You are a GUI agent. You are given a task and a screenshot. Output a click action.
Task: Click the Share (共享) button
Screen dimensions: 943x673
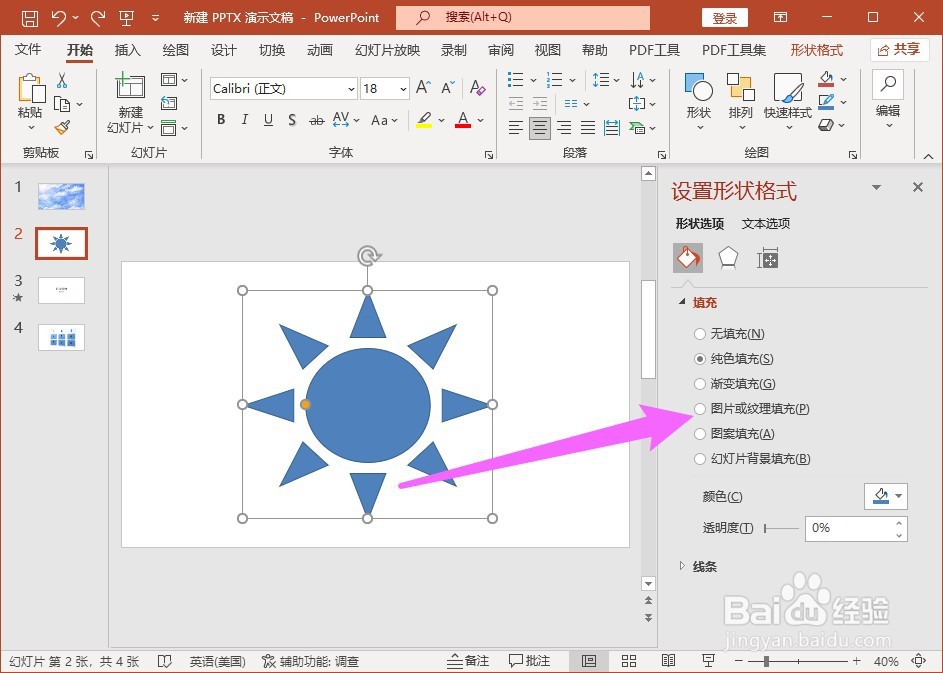click(x=899, y=50)
